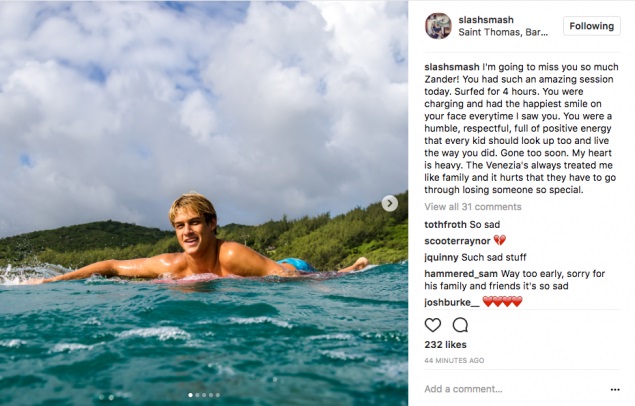Open jquinny commenter profile

click(442, 256)
